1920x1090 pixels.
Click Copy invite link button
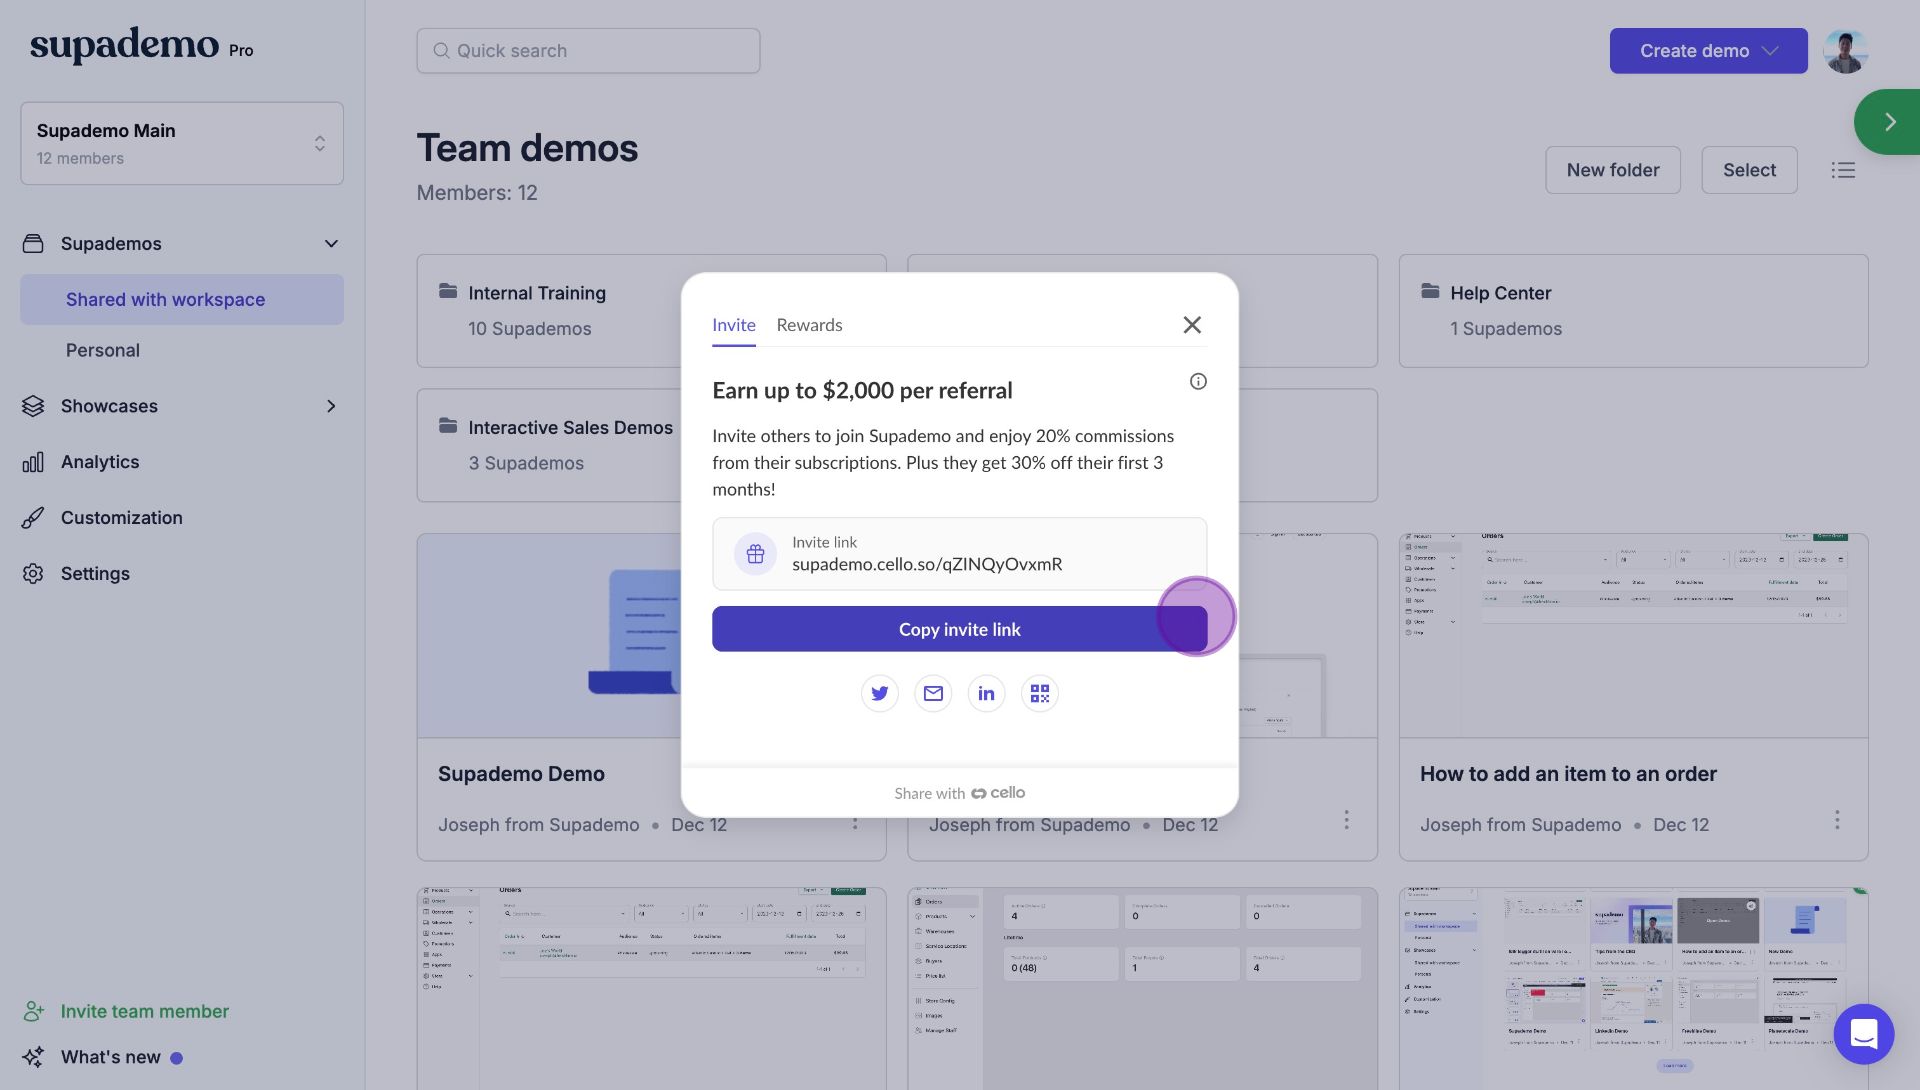click(x=959, y=629)
